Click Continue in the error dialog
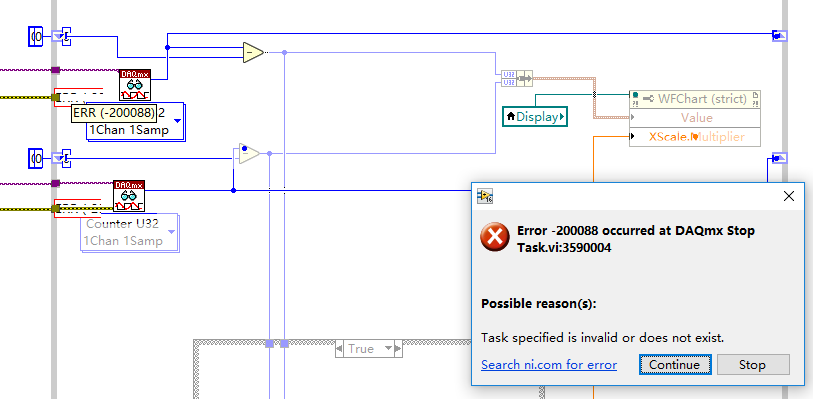This screenshot has height=399, width=813. pyautogui.click(x=675, y=365)
